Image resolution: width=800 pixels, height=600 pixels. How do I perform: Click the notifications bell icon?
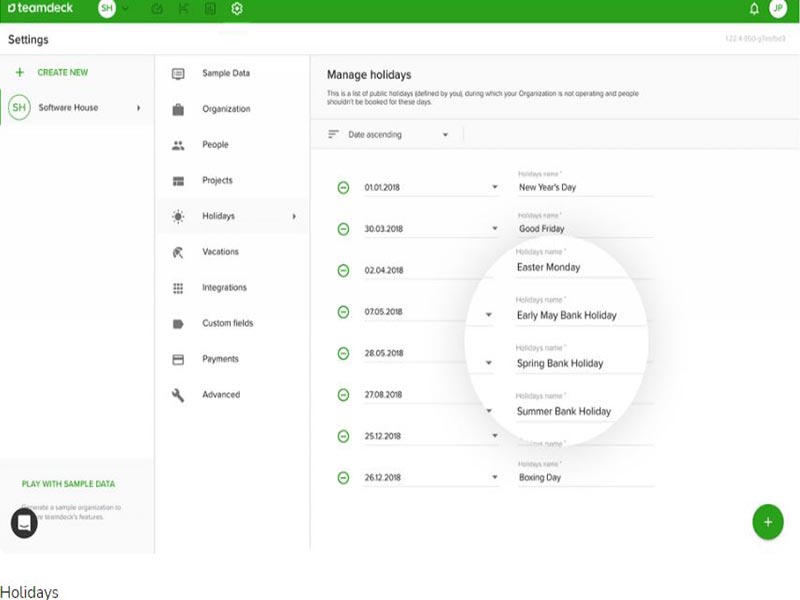[754, 9]
